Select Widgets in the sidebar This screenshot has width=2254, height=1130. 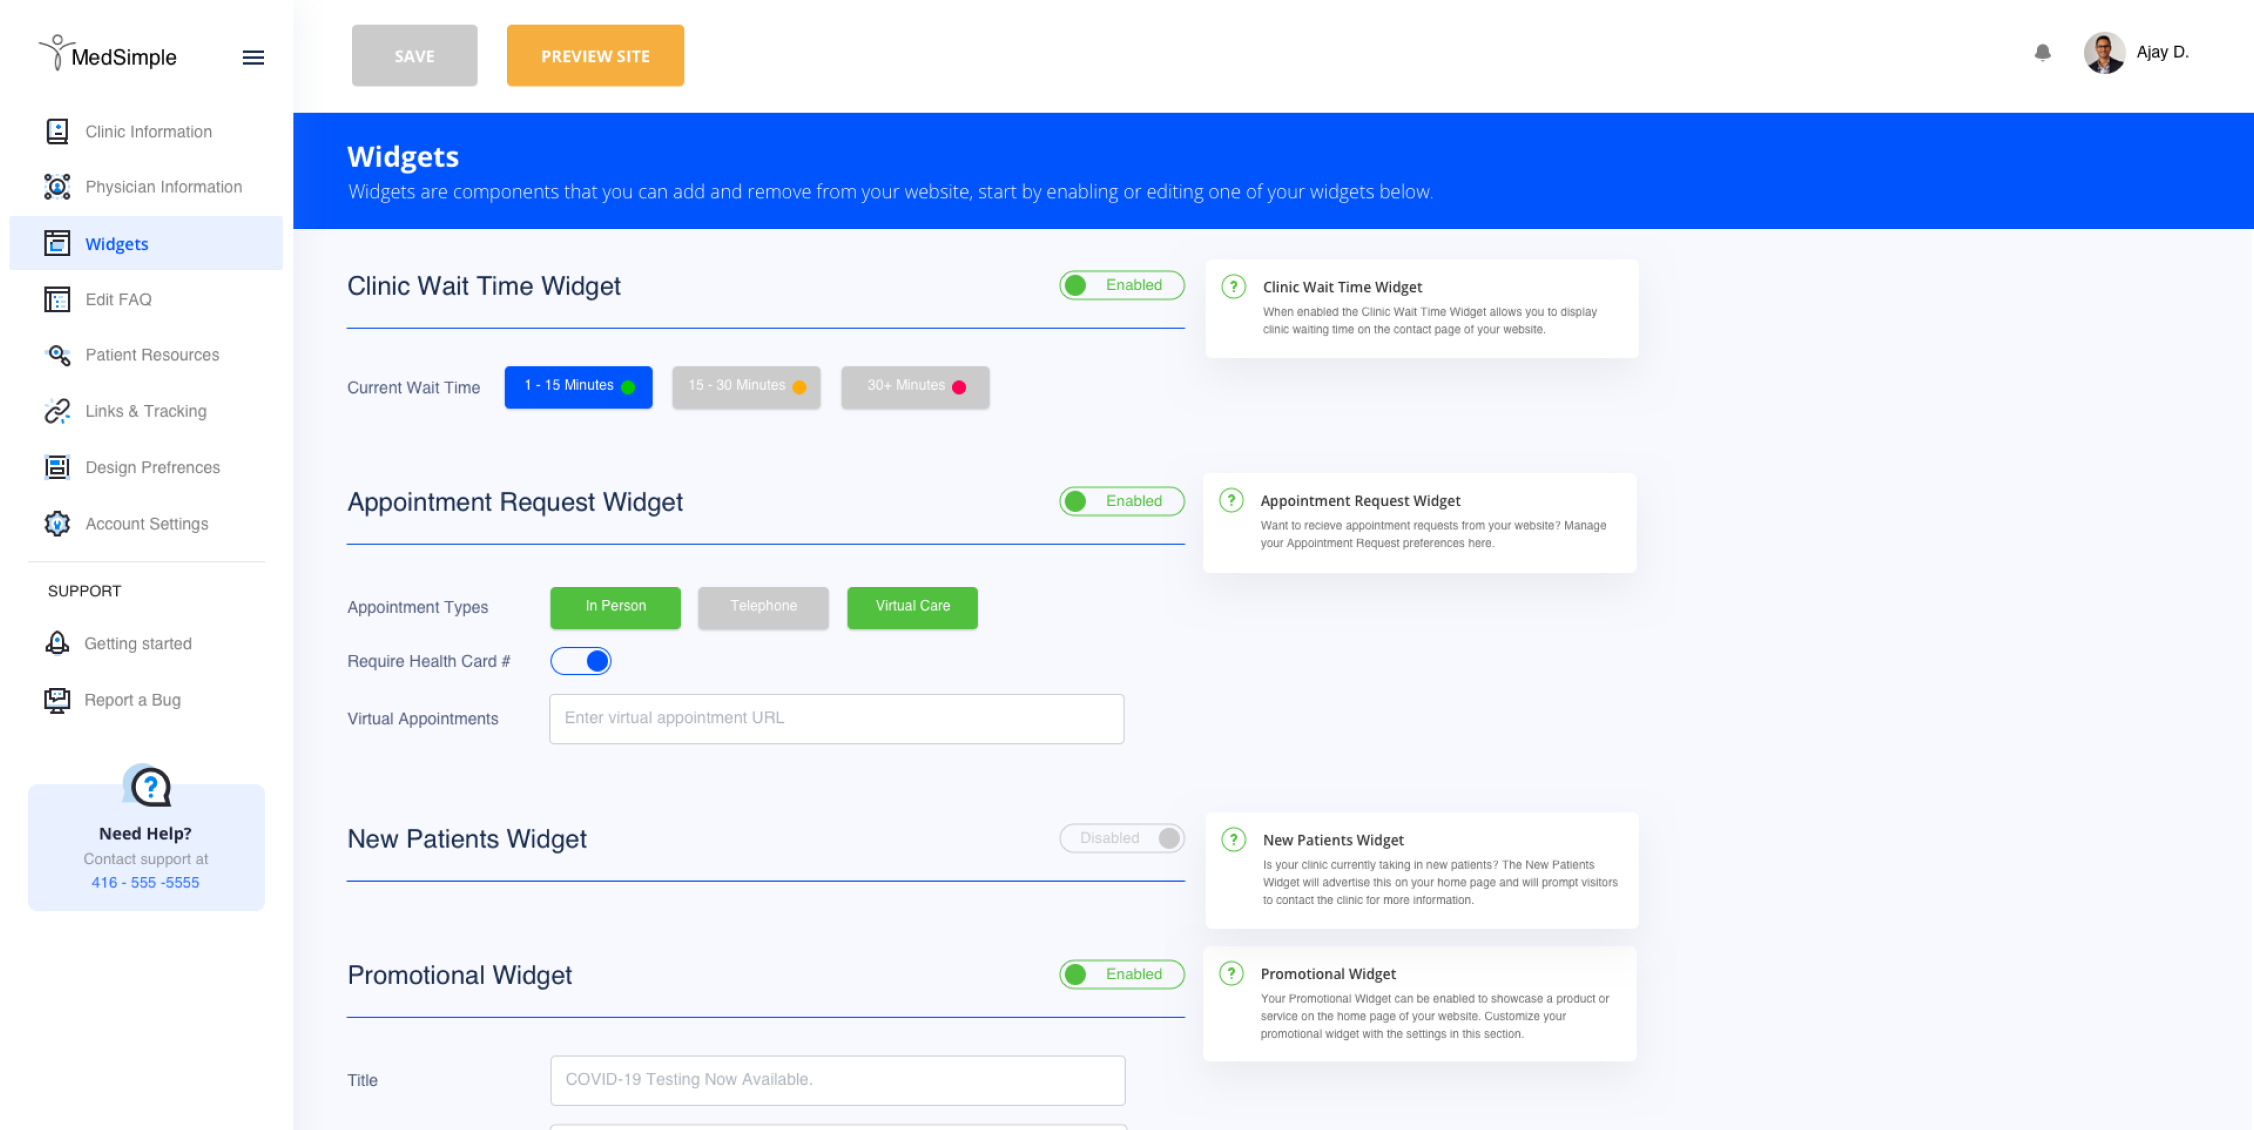(x=146, y=243)
